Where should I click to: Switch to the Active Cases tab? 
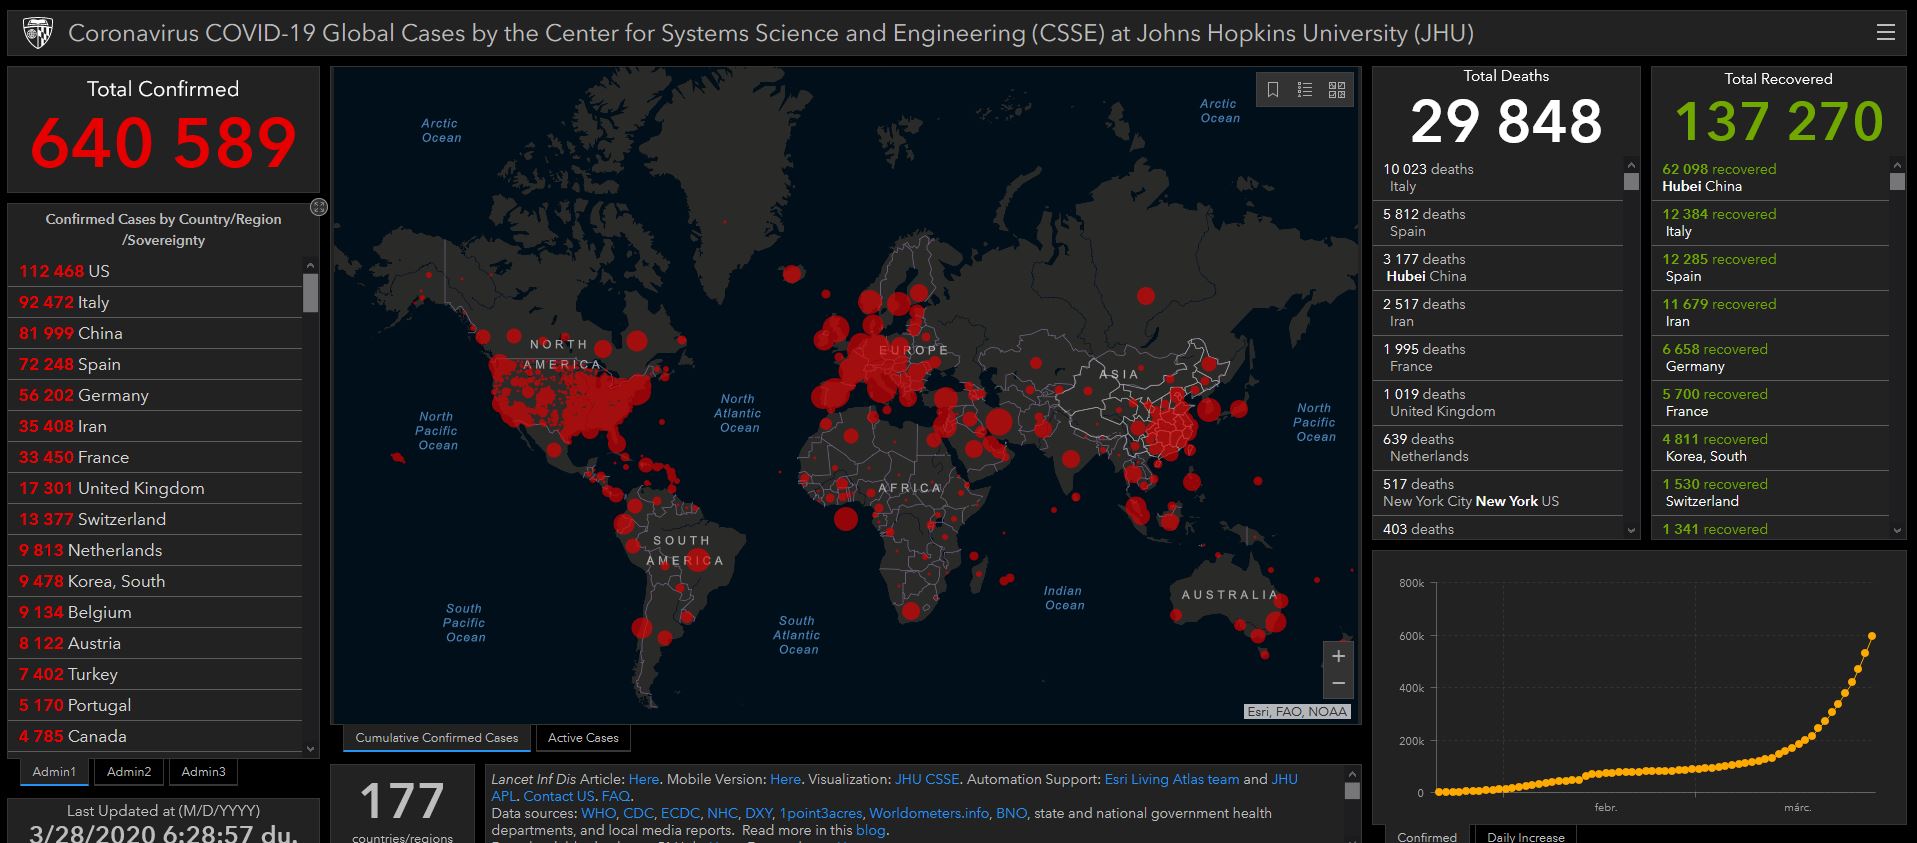[x=583, y=738]
